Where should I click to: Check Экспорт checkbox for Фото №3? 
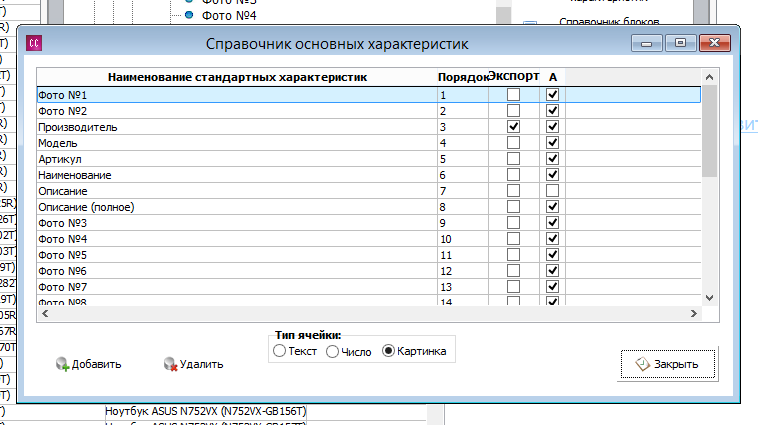(x=513, y=222)
